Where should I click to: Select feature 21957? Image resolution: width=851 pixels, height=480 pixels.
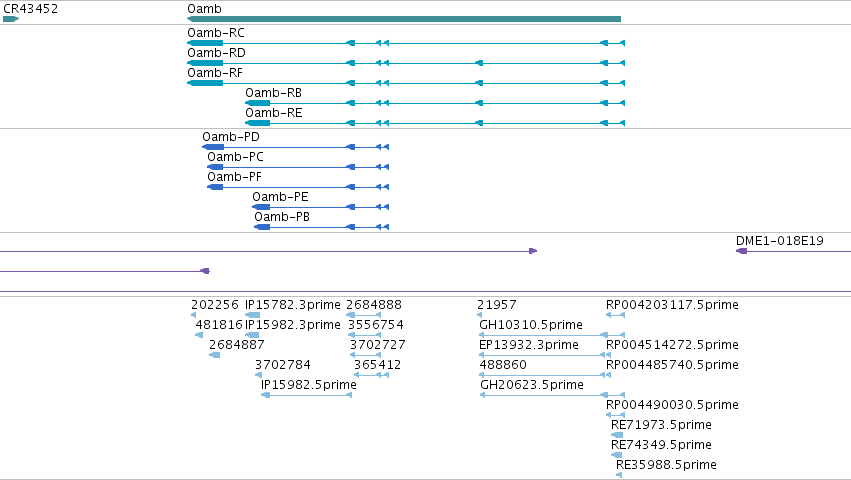click(x=497, y=305)
